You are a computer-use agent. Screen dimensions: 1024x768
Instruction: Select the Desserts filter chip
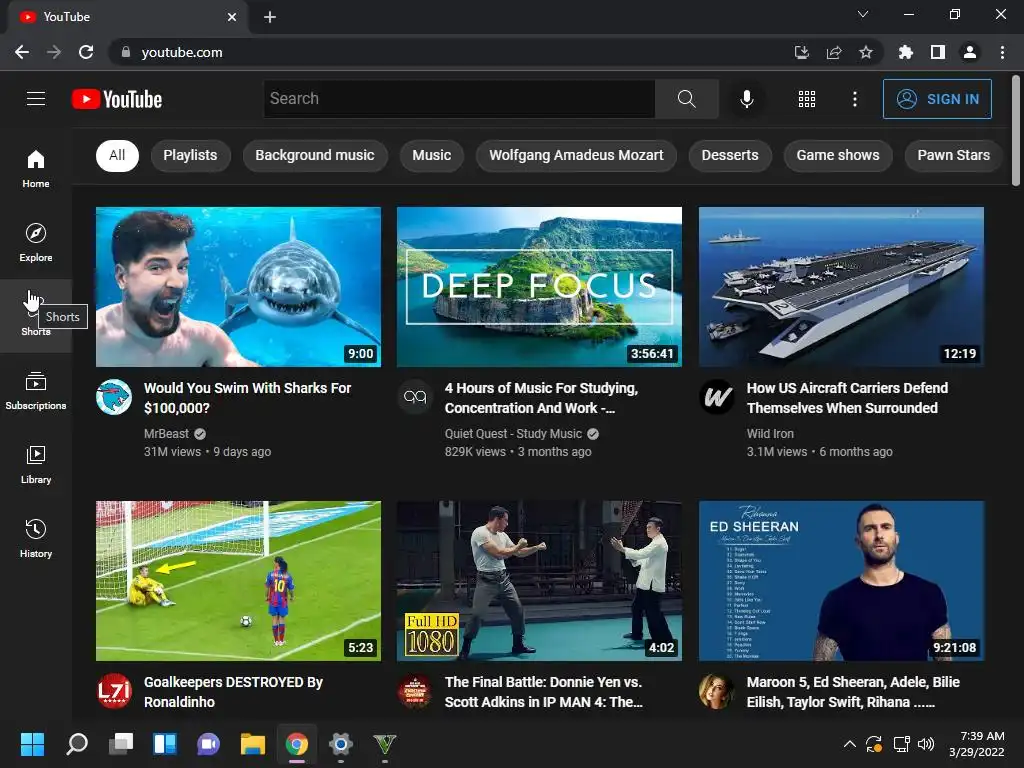730,155
